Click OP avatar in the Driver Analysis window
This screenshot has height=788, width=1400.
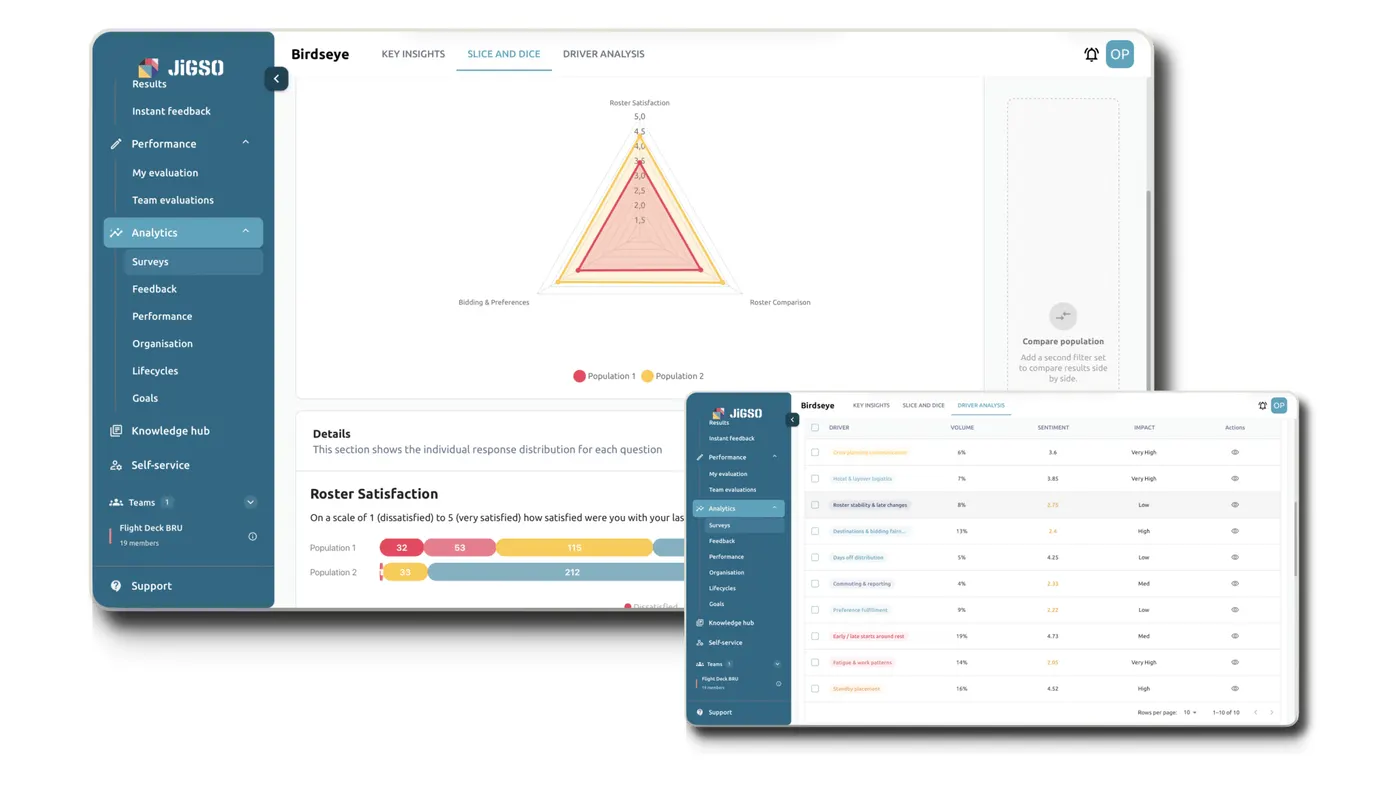click(x=1279, y=405)
